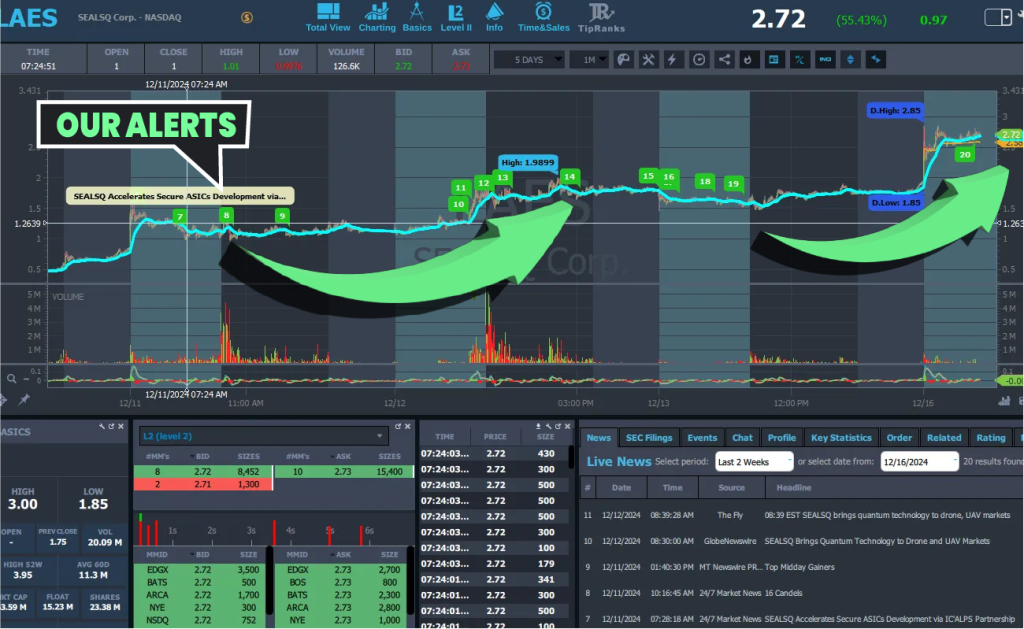The image size is (1024, 629).
Task: Toggle the panel layout chart icon
Action: pos(774,60)
